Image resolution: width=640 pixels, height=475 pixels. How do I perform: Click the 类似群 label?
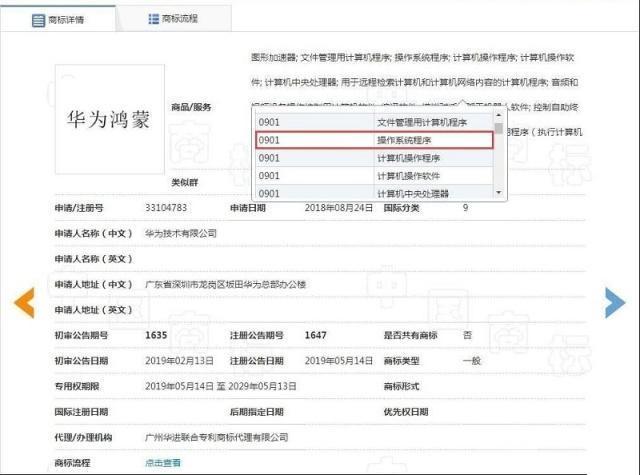click(185, 182)
